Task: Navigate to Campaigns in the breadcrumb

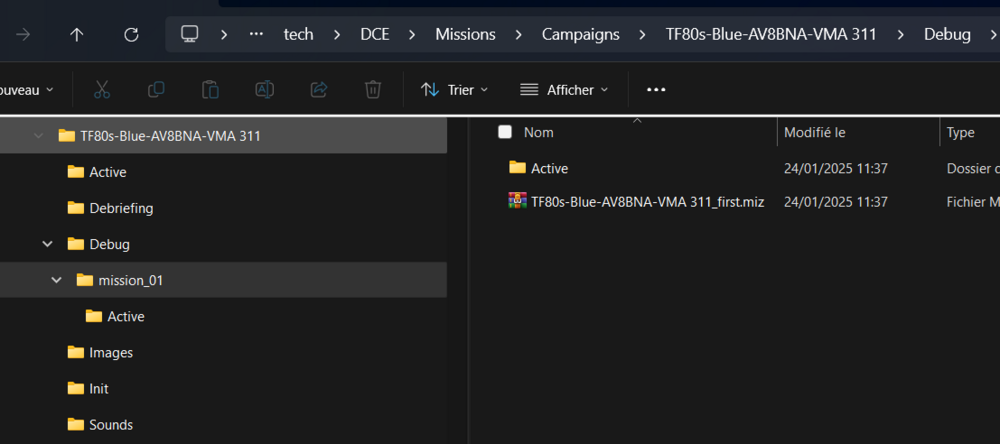Action: tap(580, 35)
